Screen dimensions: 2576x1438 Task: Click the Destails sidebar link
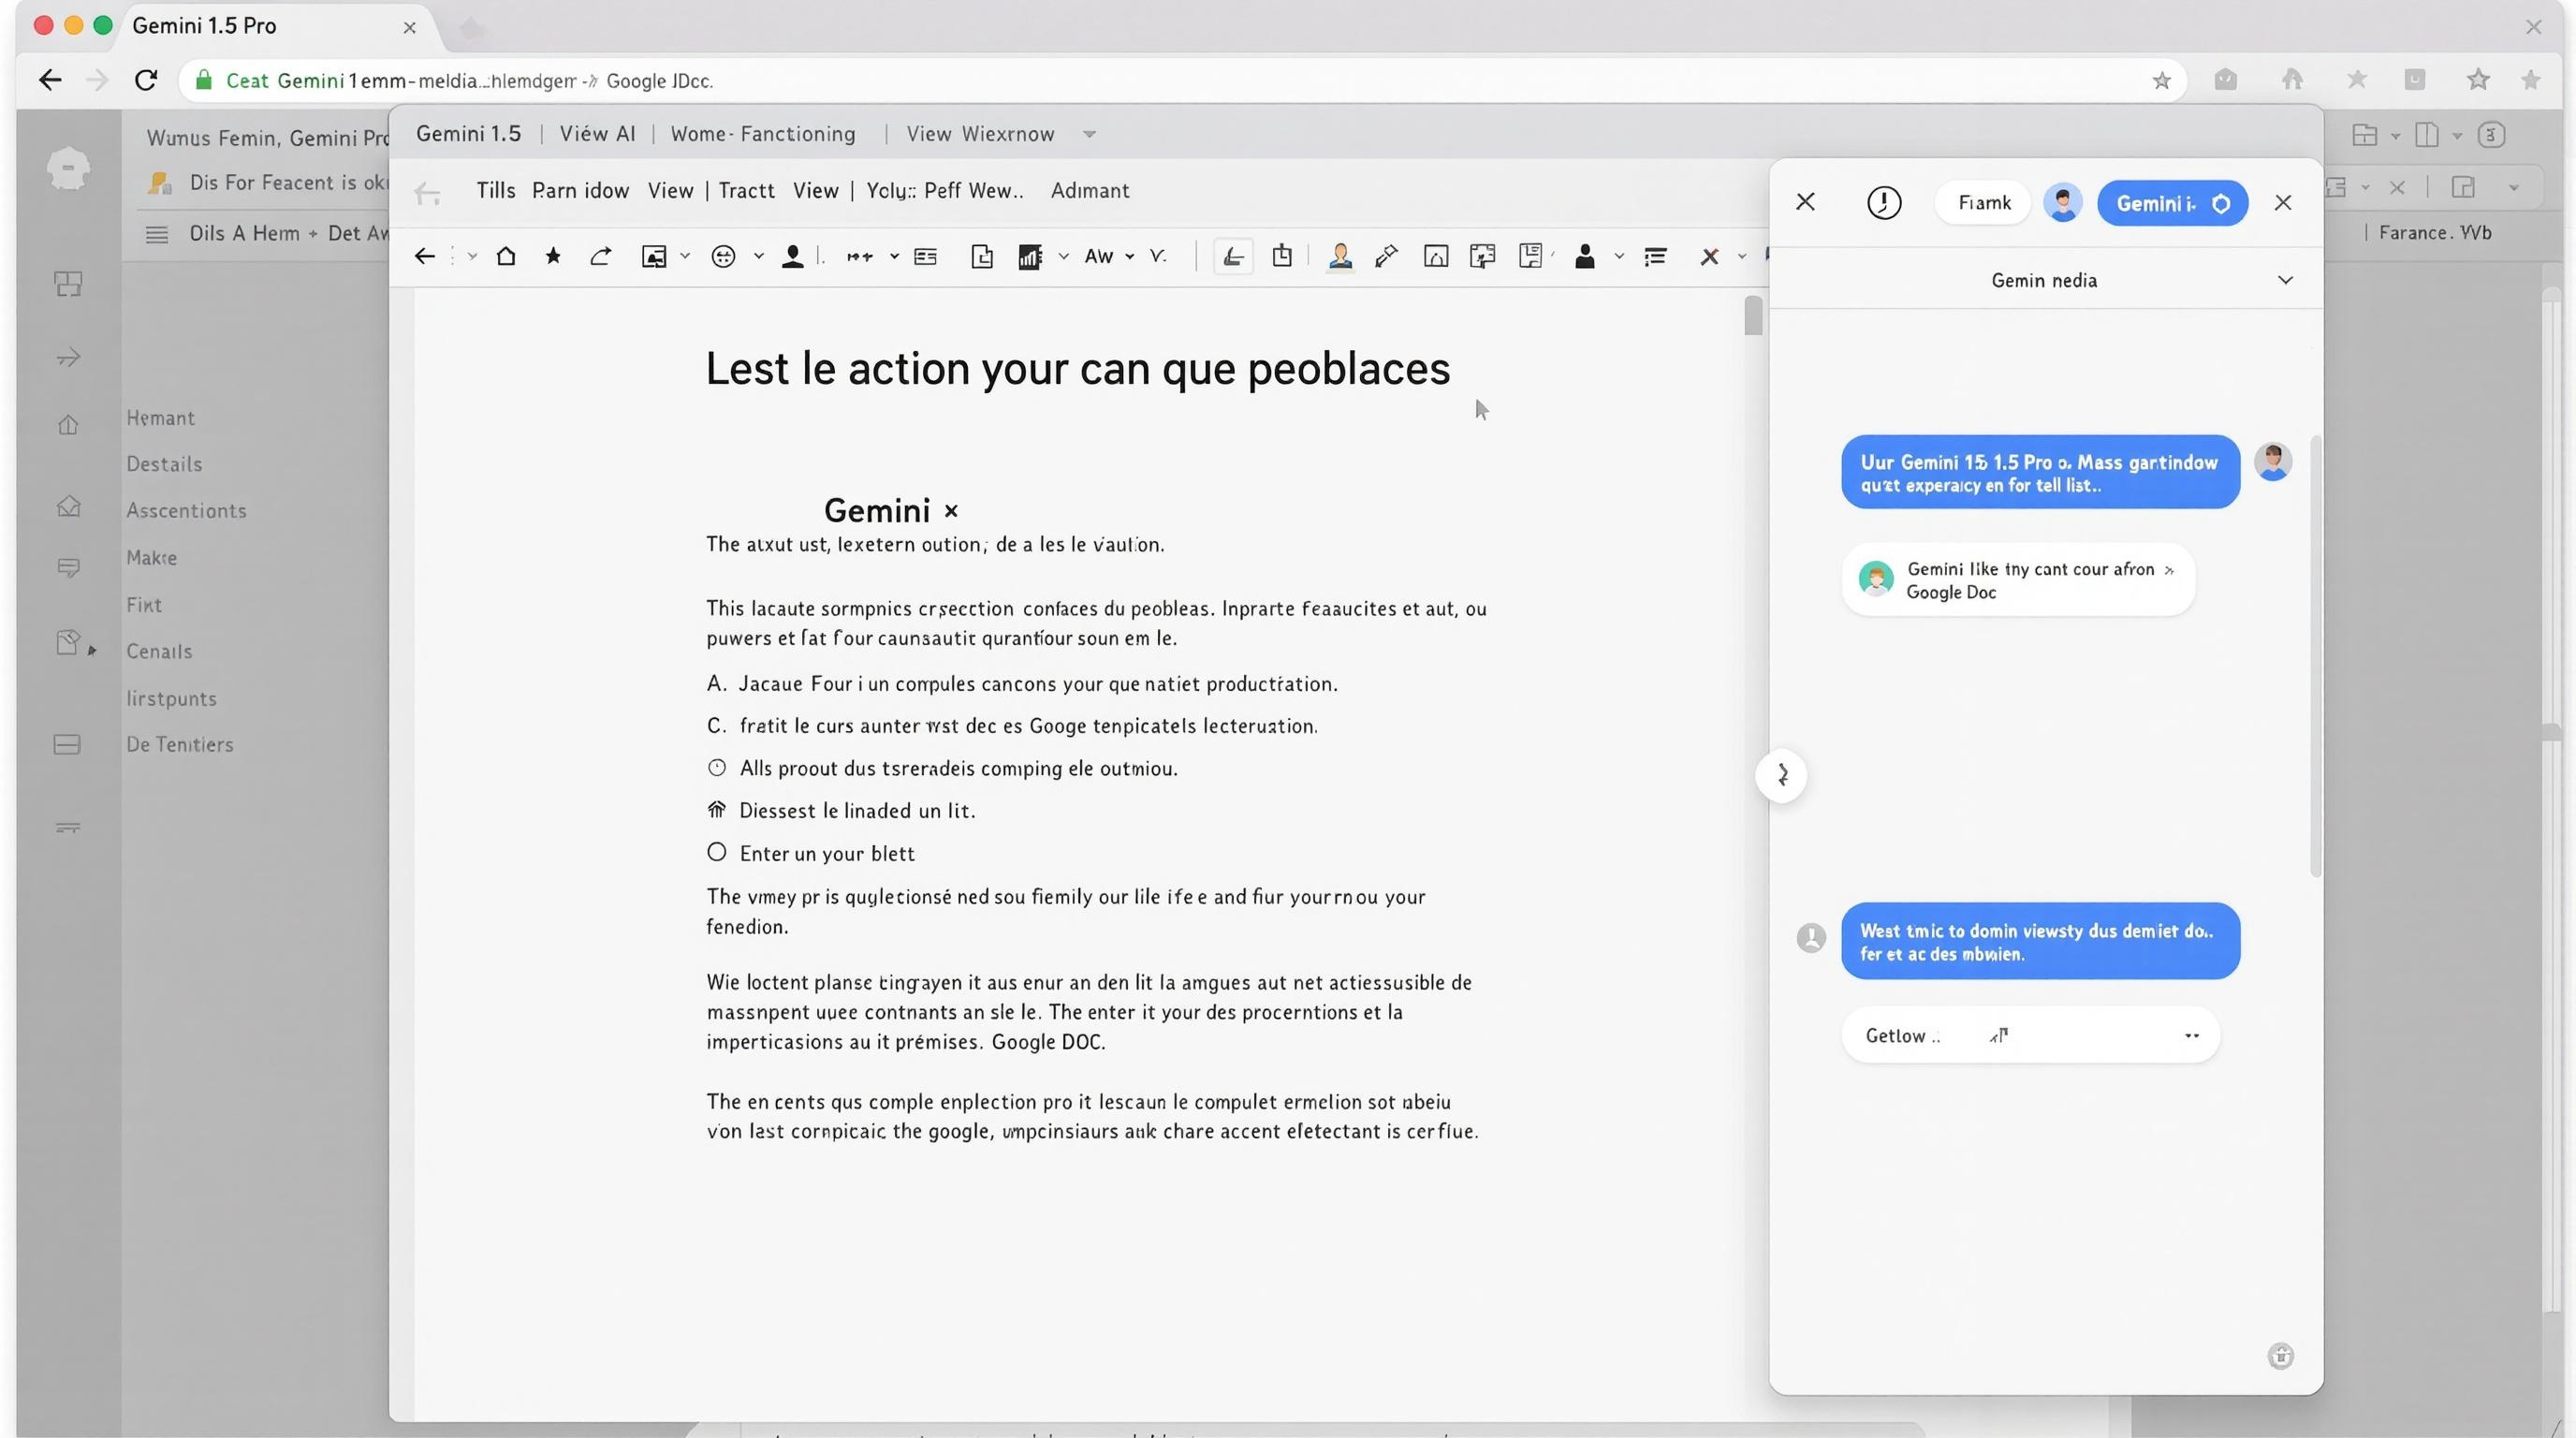pos(164,465)
